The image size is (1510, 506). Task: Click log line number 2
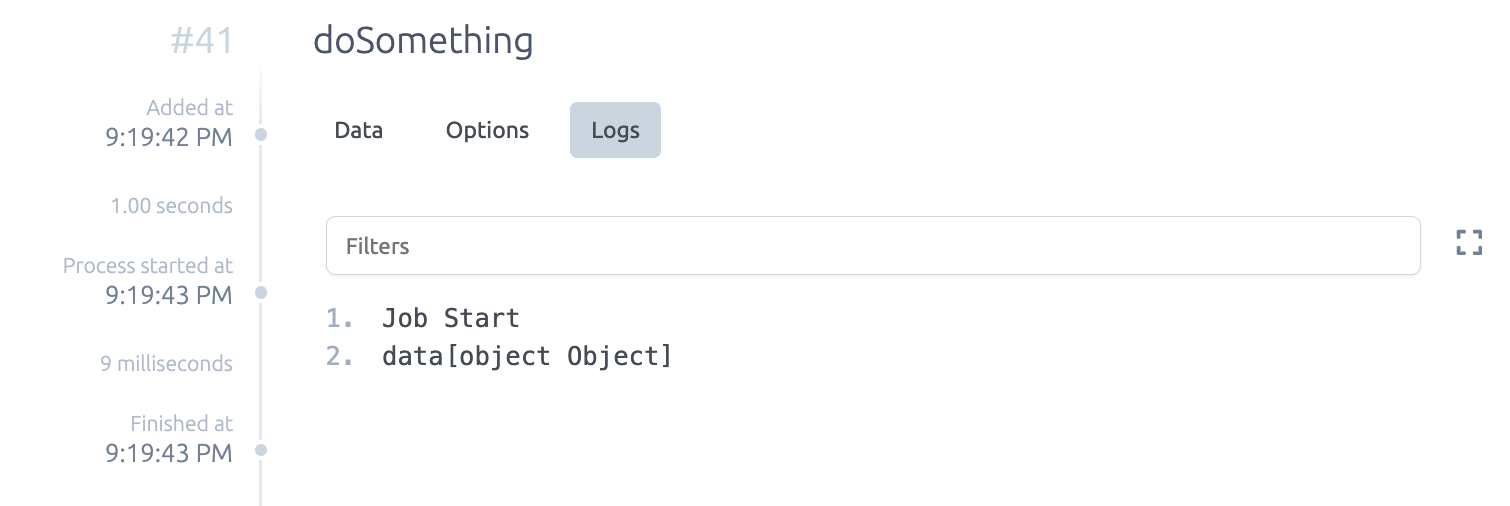[x=340, y=356]
